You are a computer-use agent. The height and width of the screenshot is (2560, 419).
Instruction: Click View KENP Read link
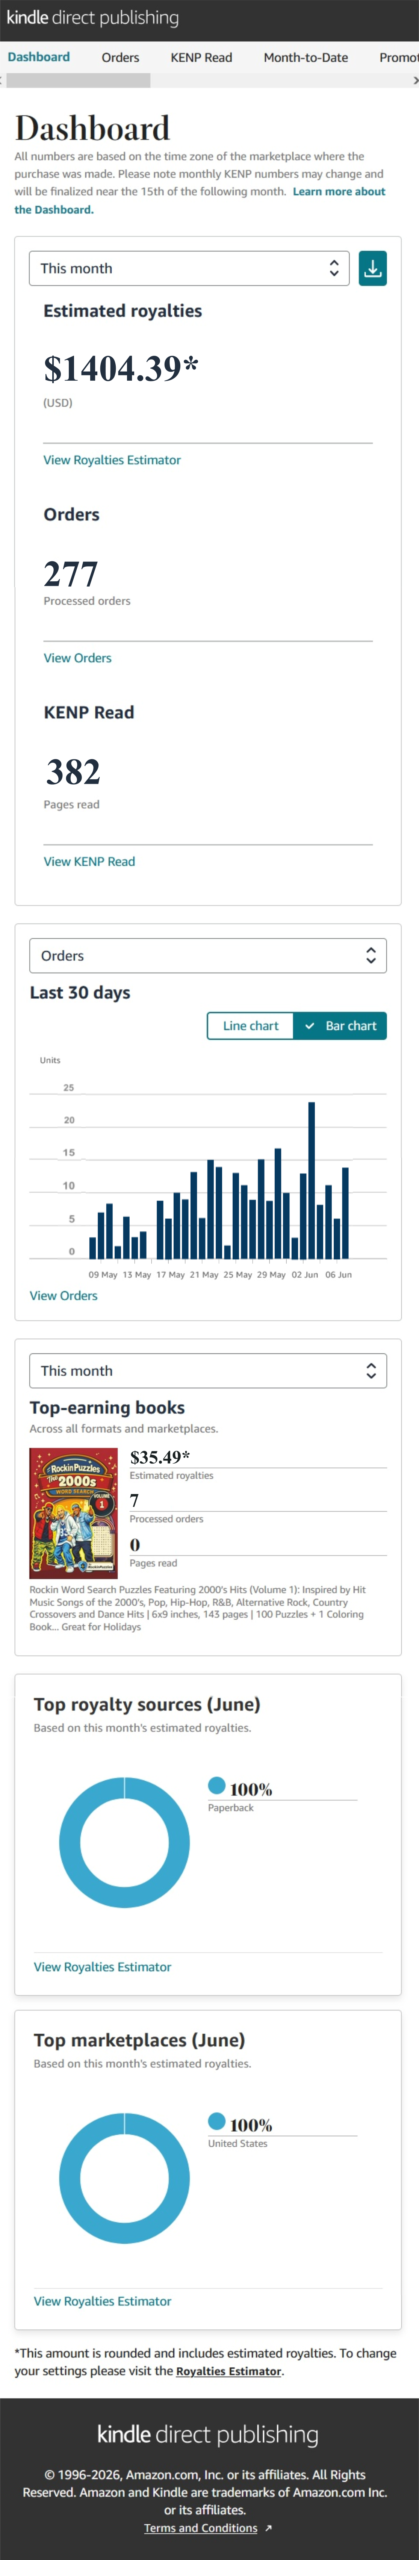click(x=89, y=861)
